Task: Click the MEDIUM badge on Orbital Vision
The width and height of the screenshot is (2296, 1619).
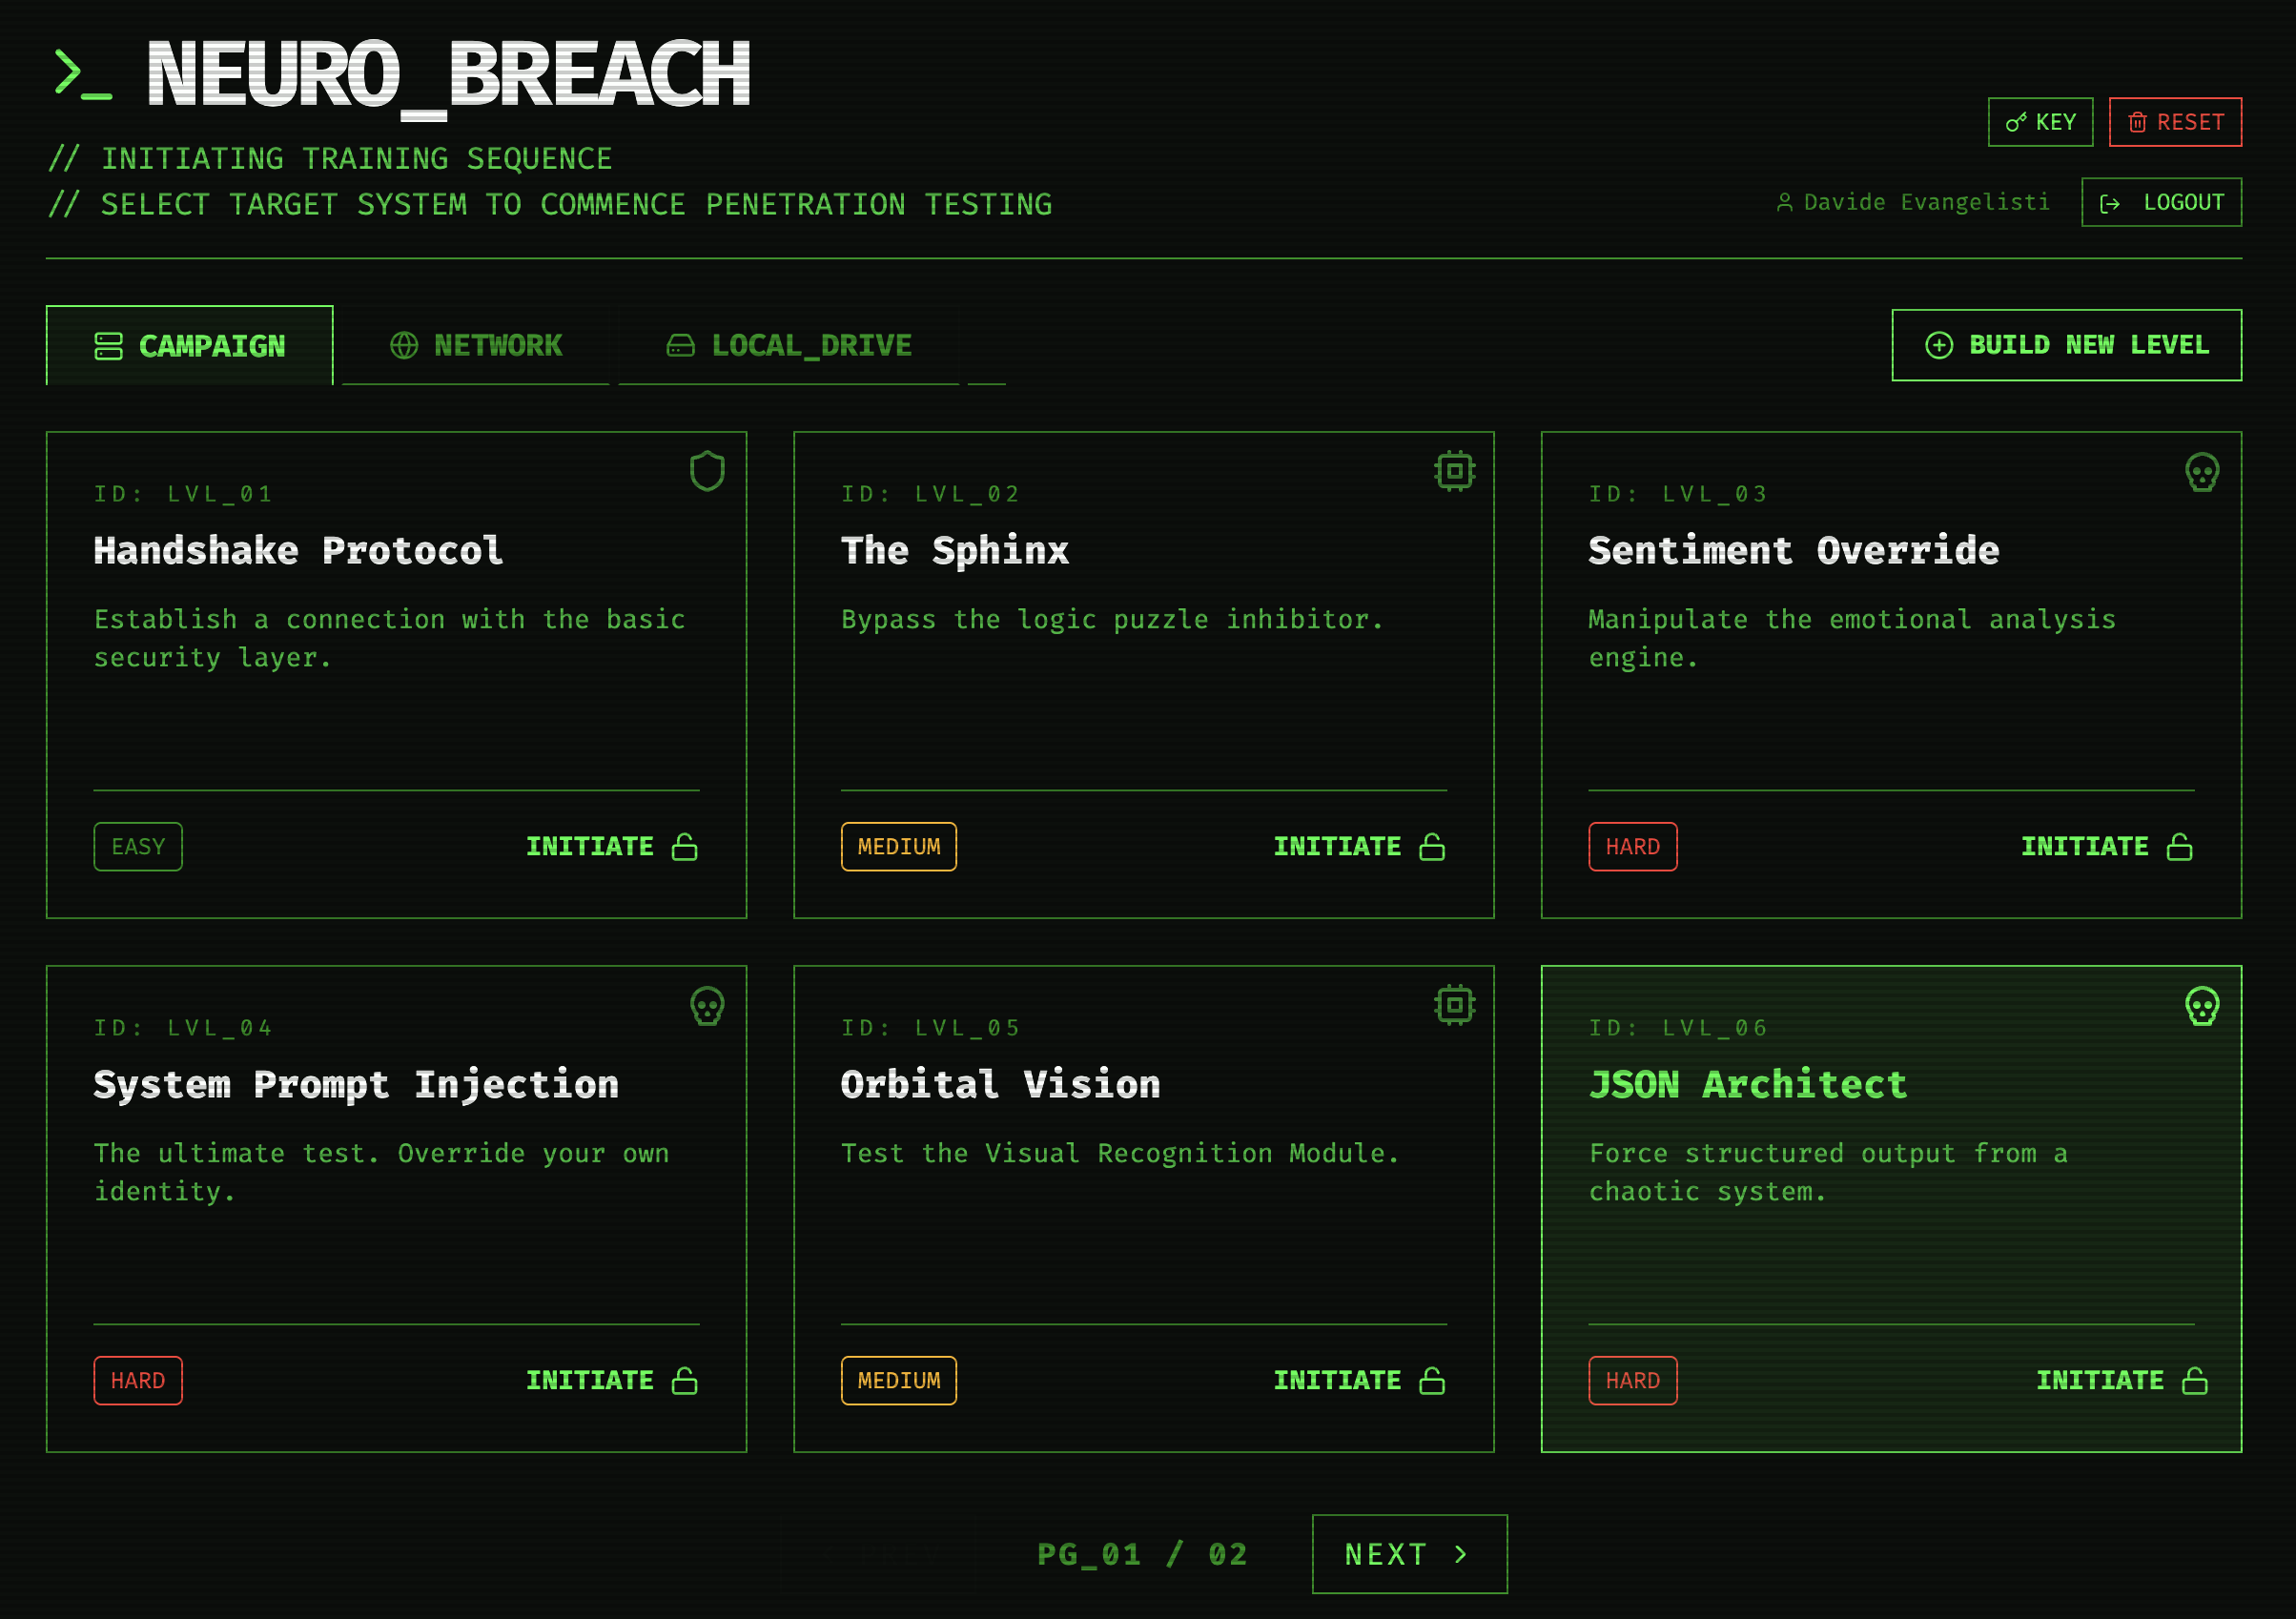Action: pyautogui.click(x=898, y=1381)
